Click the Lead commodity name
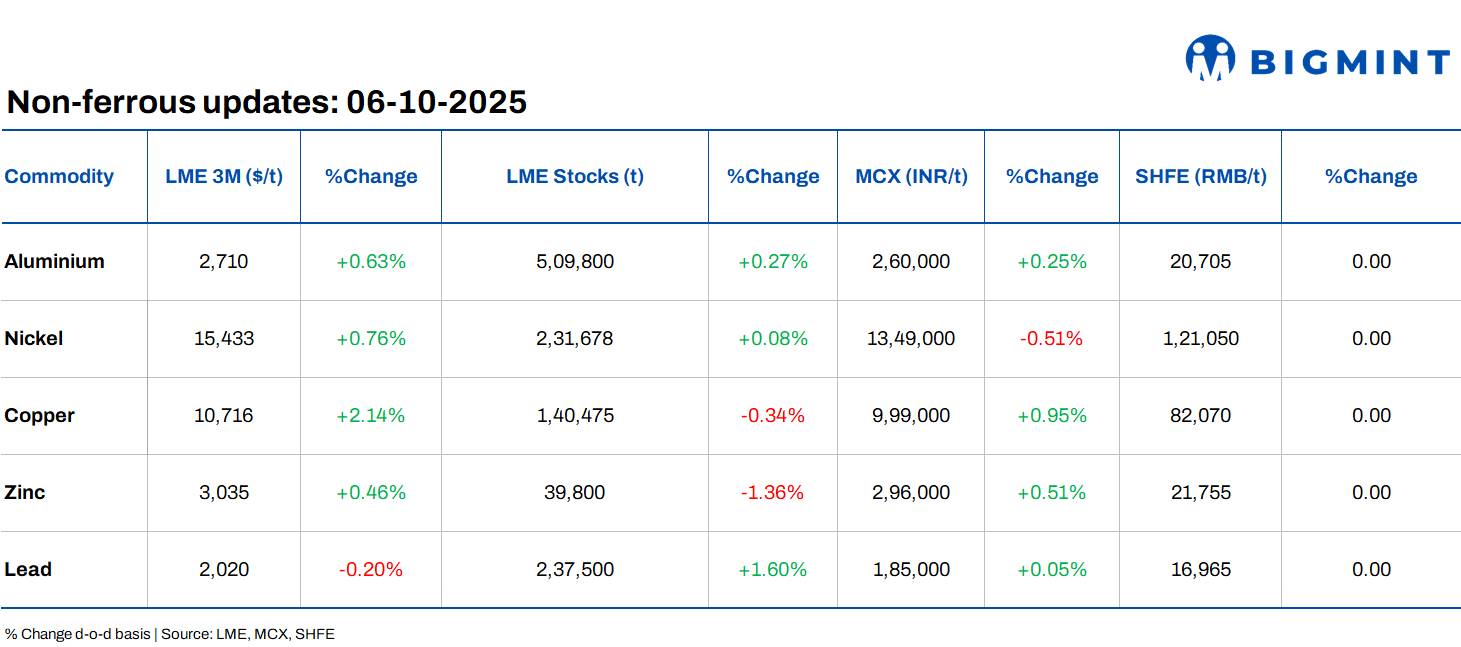Viewport: 1461px width, 647px height. pyautogui.click(x=27, y=569)
